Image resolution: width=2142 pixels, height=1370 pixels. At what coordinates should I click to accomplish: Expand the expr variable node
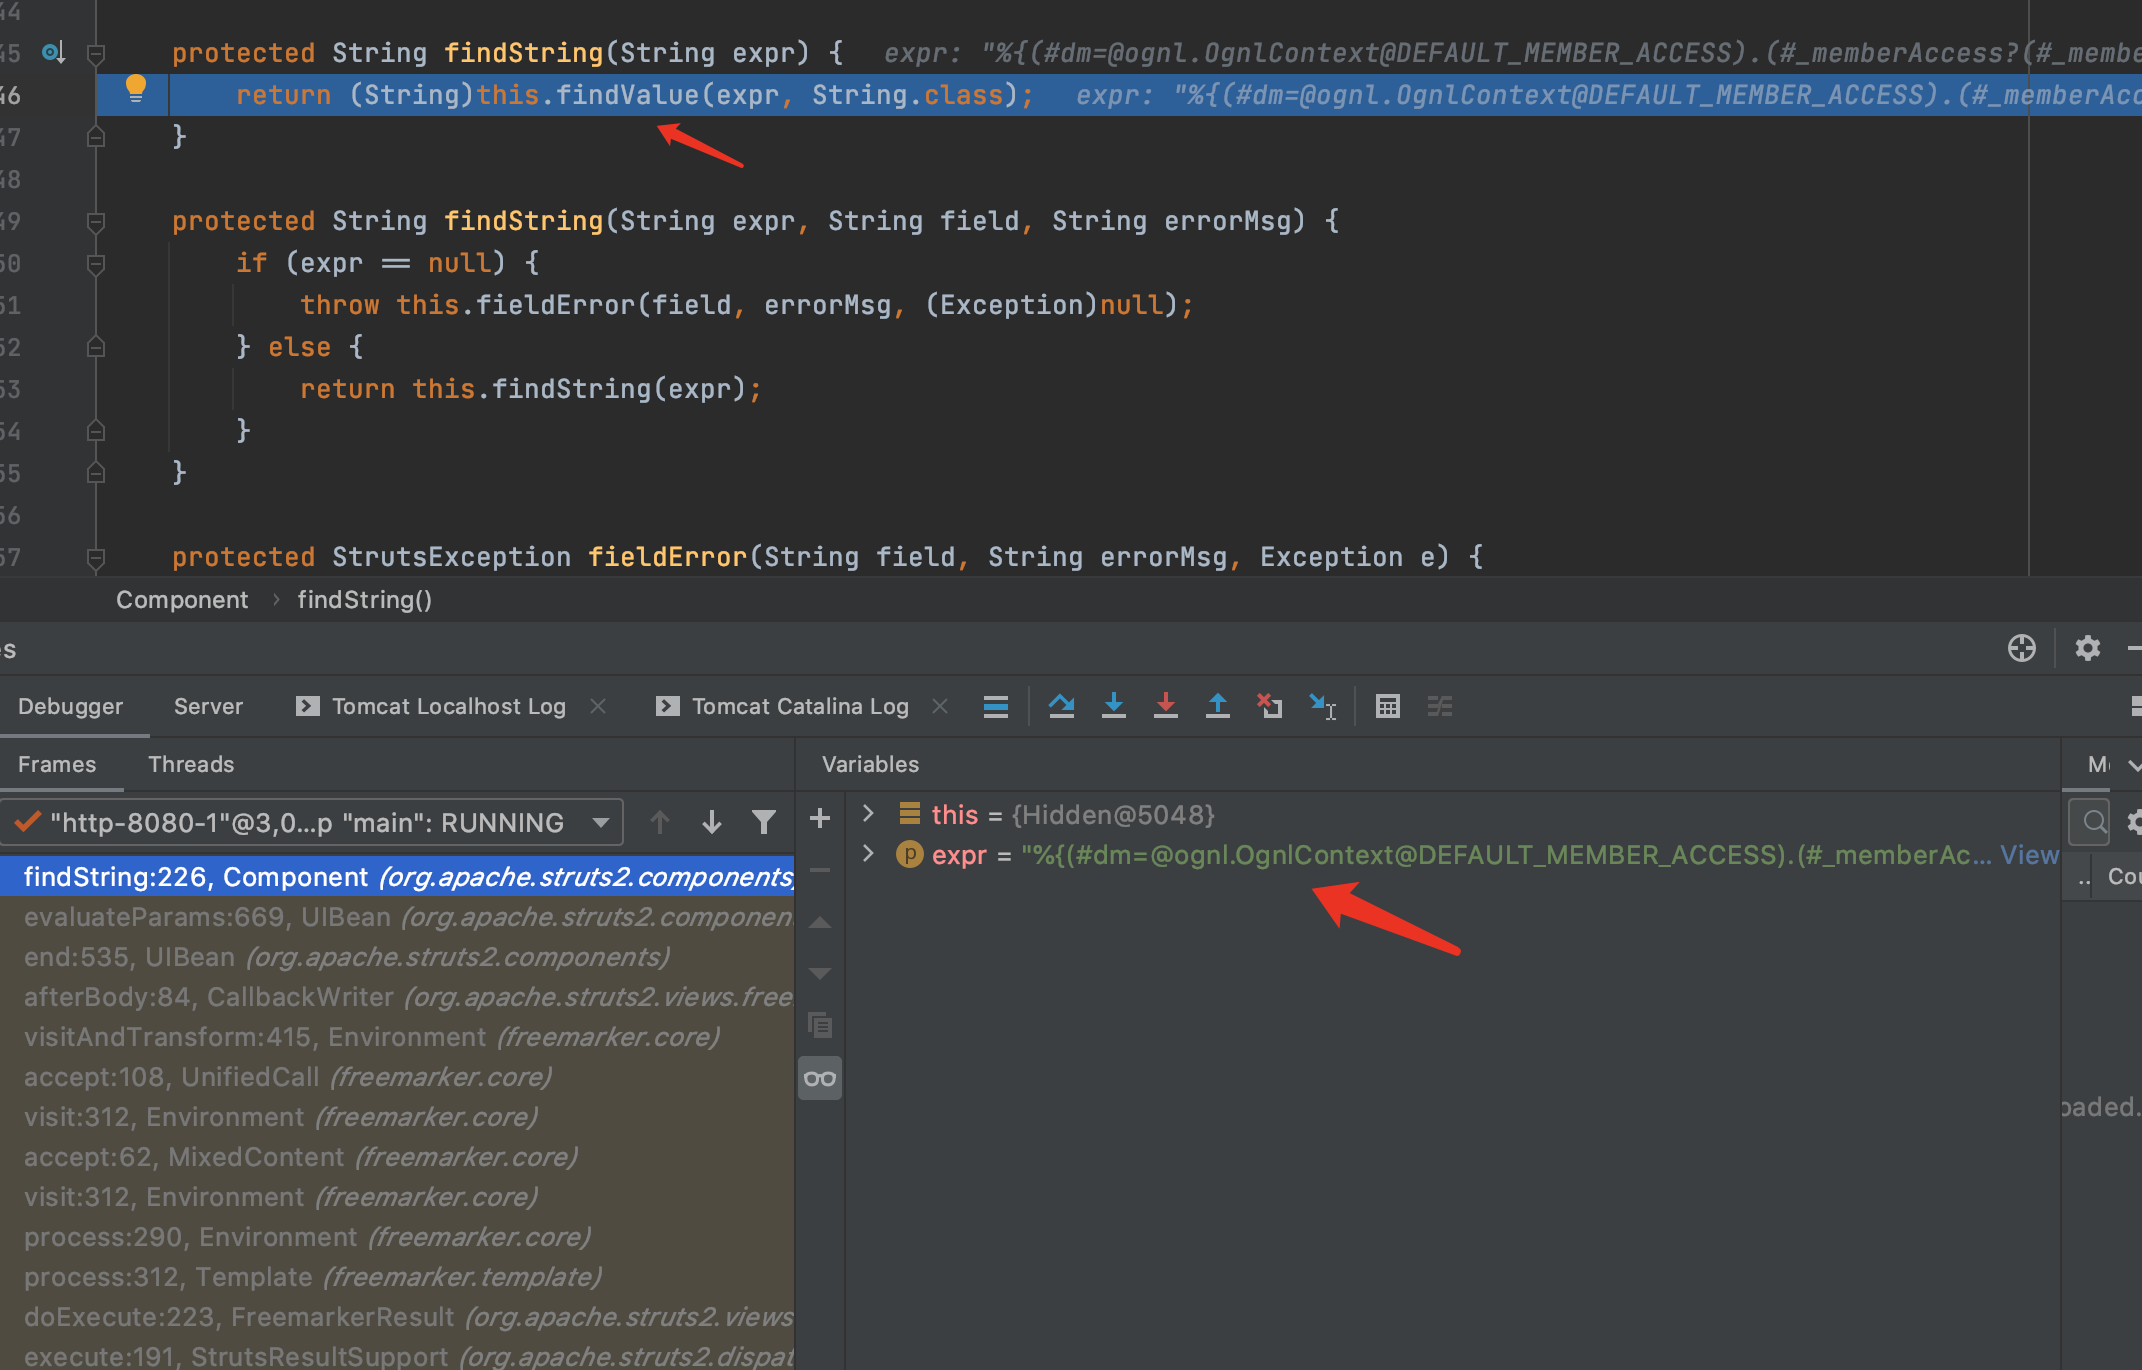[868, 854]
